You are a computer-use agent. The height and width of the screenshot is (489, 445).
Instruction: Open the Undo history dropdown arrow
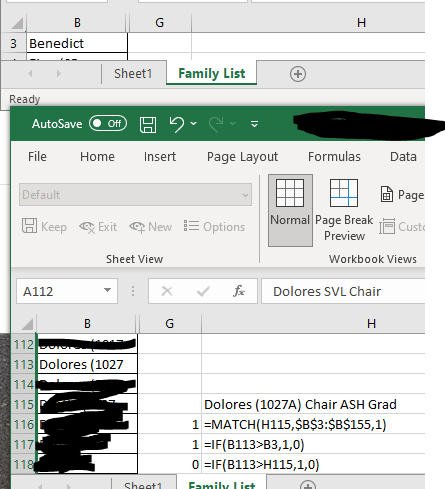(x=193, y=124)
